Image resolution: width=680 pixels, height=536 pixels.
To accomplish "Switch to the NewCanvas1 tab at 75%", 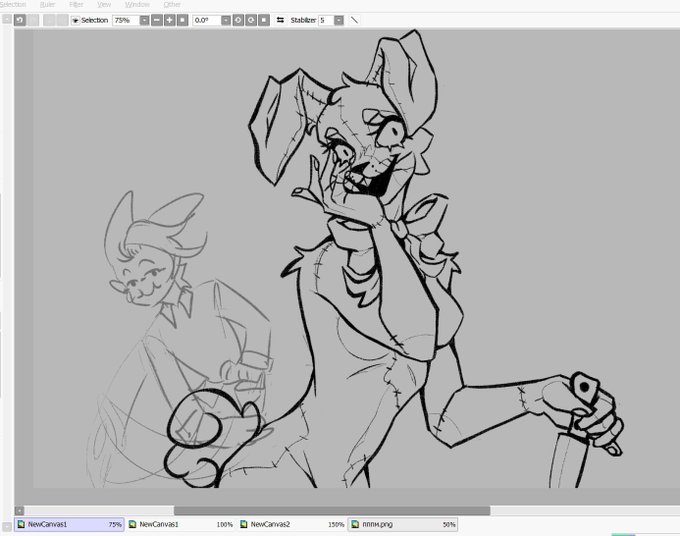I will coord(69,524).
